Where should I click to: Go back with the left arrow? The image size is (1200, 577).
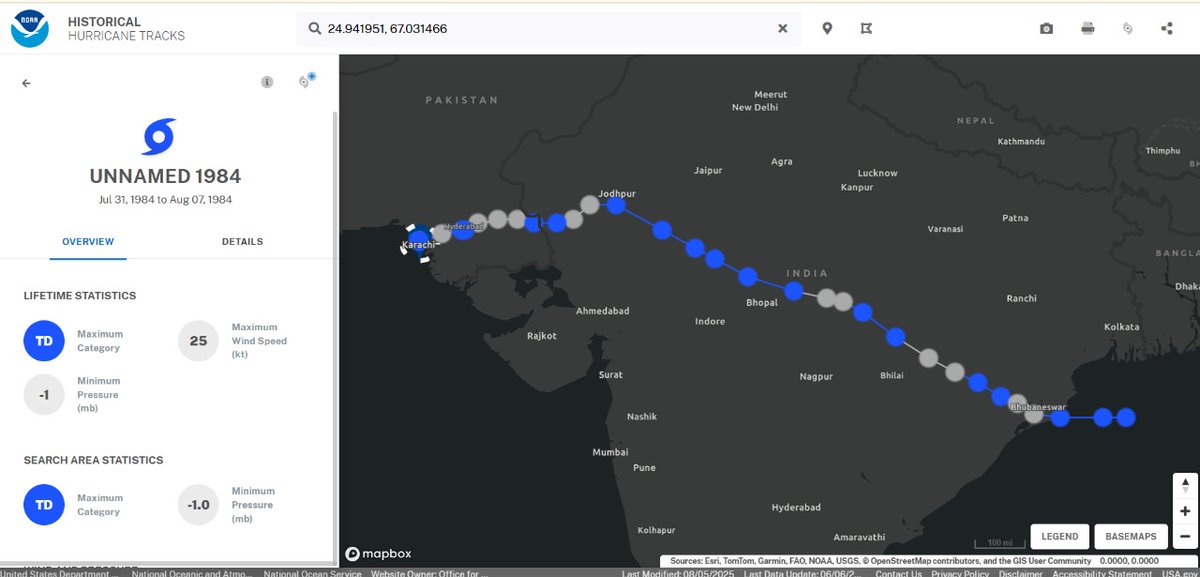pos(27,83)
